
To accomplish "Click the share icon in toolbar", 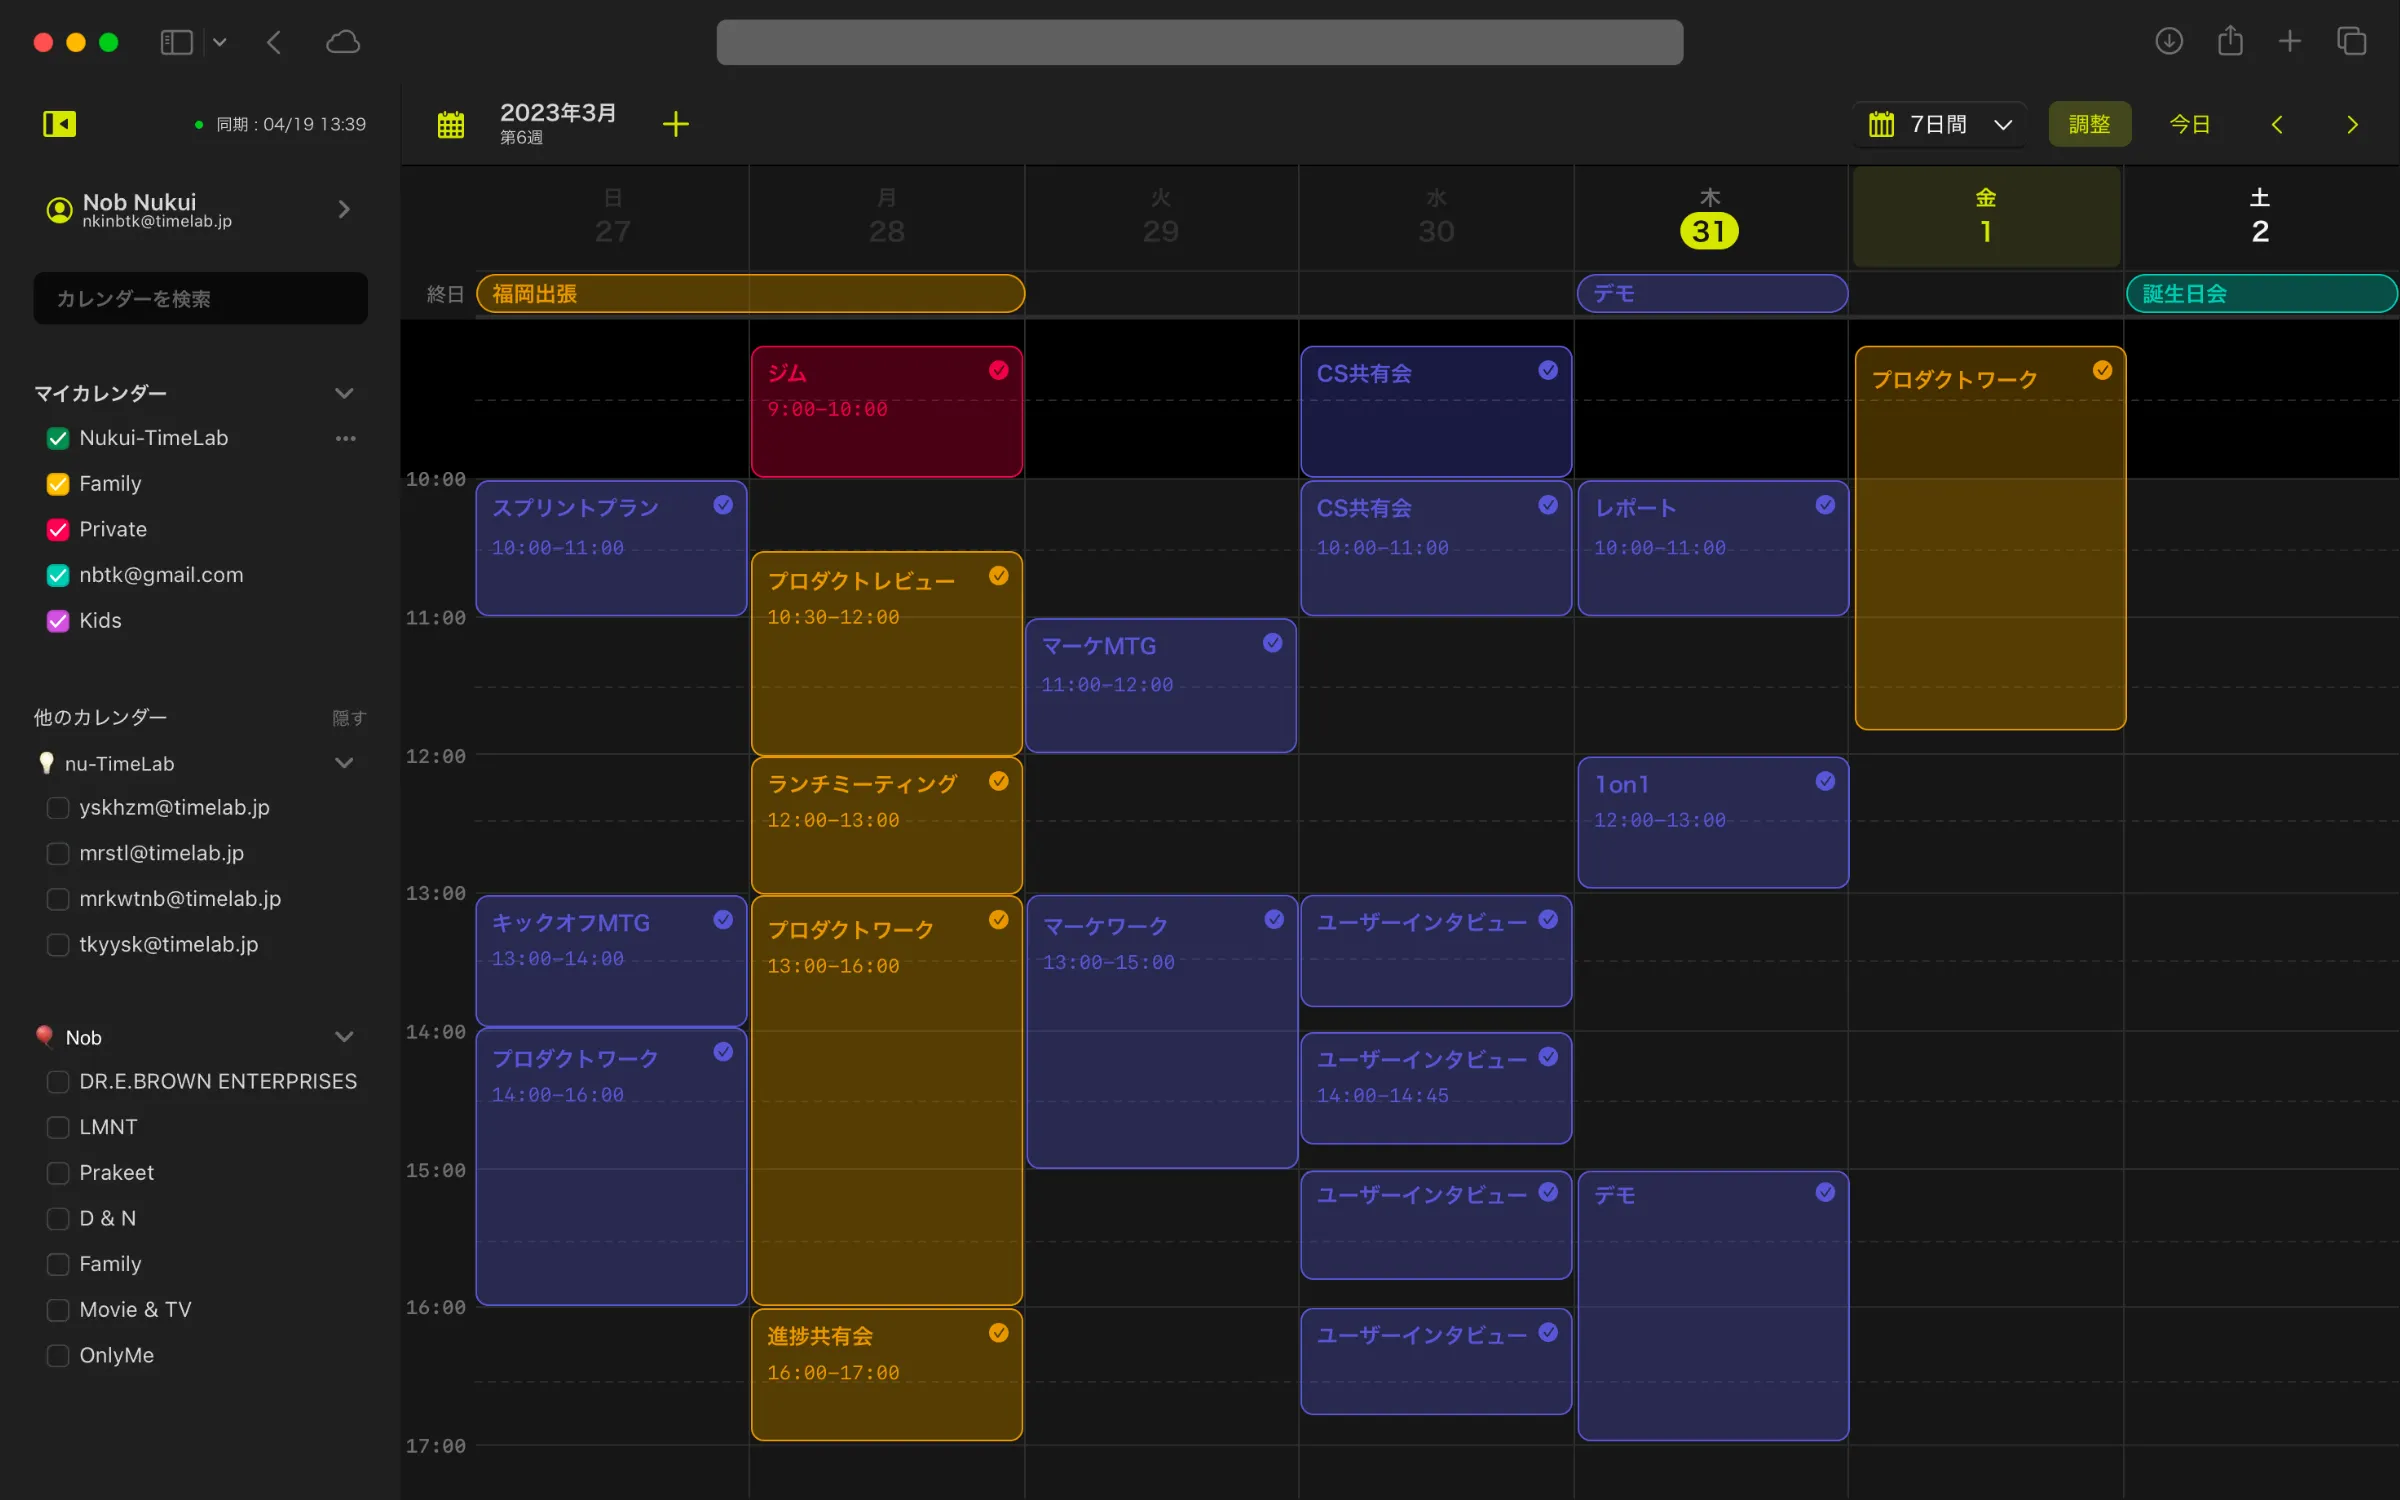I will (2230, 42).
